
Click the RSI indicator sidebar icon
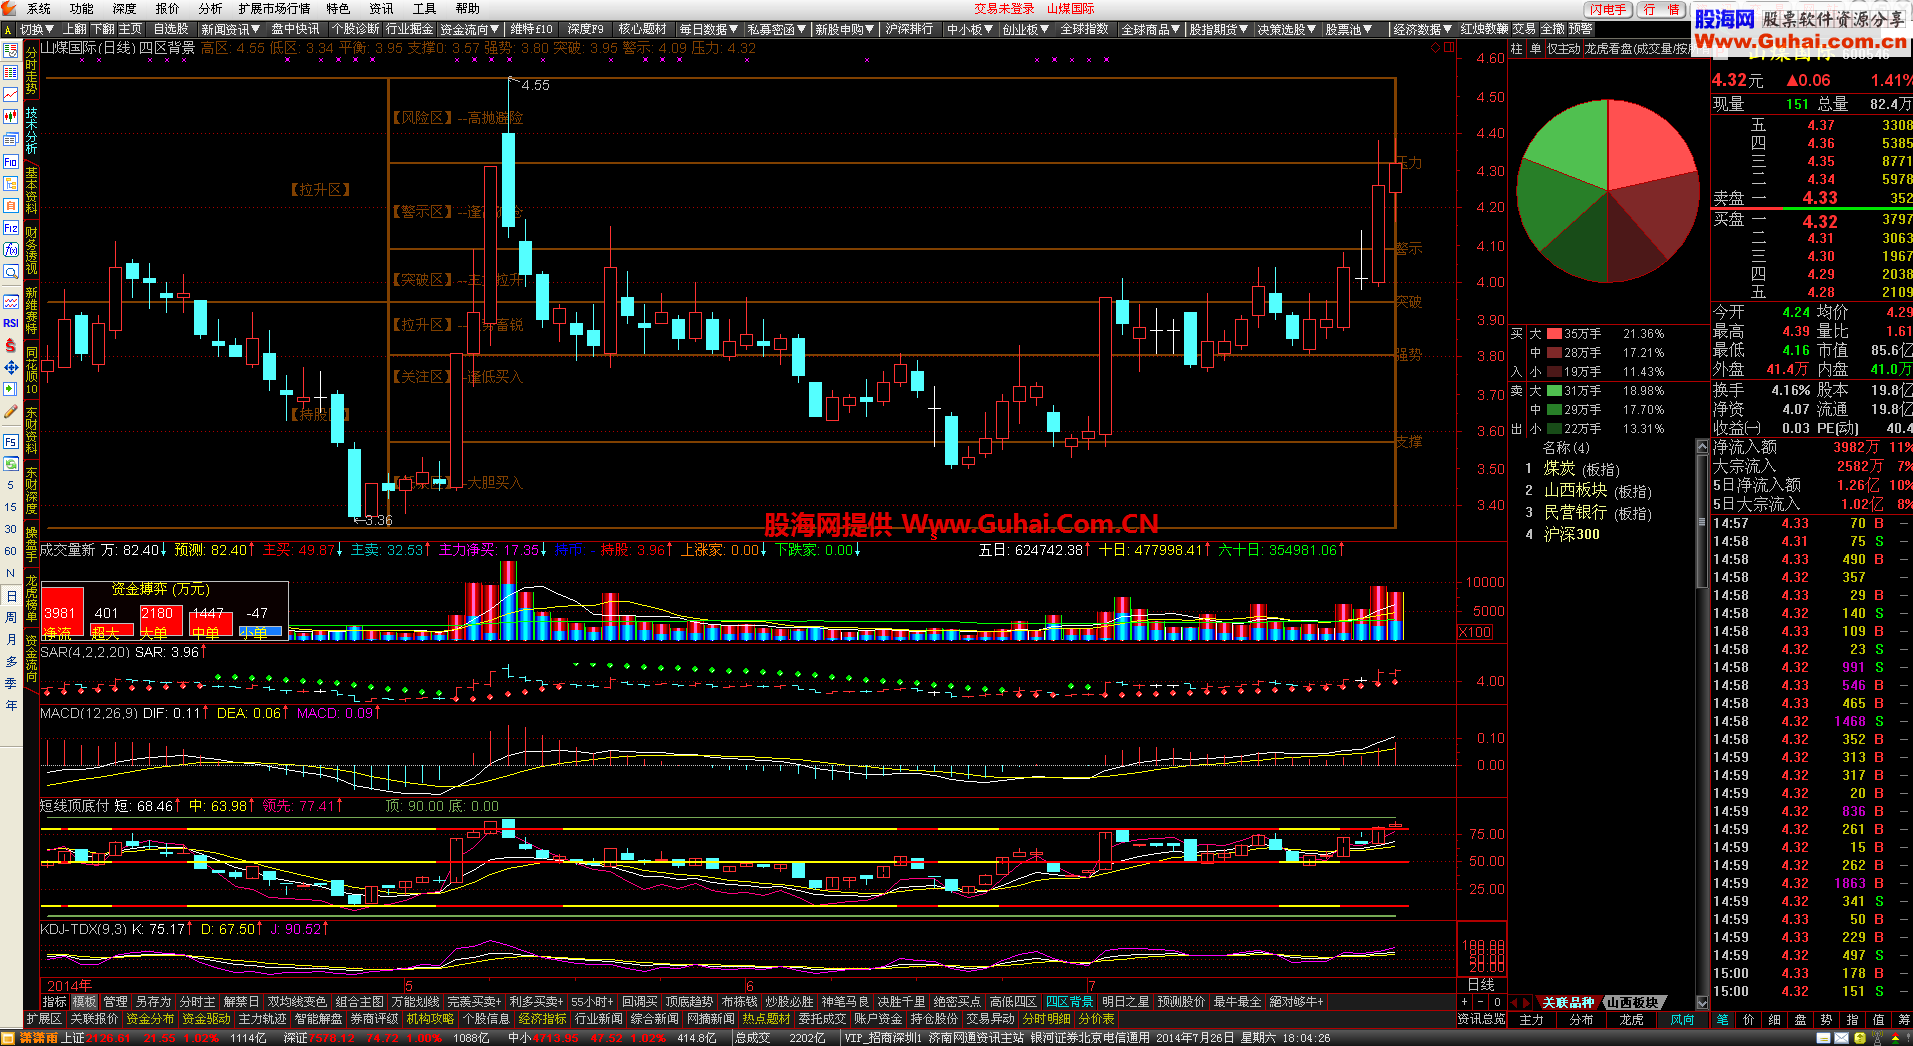pos(11,323)
